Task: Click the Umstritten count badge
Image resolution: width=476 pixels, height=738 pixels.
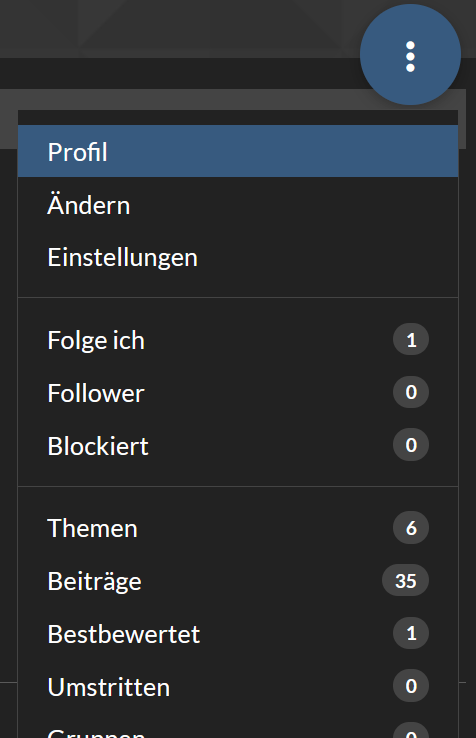Action: pyautogui.click(x=411, y=686)
